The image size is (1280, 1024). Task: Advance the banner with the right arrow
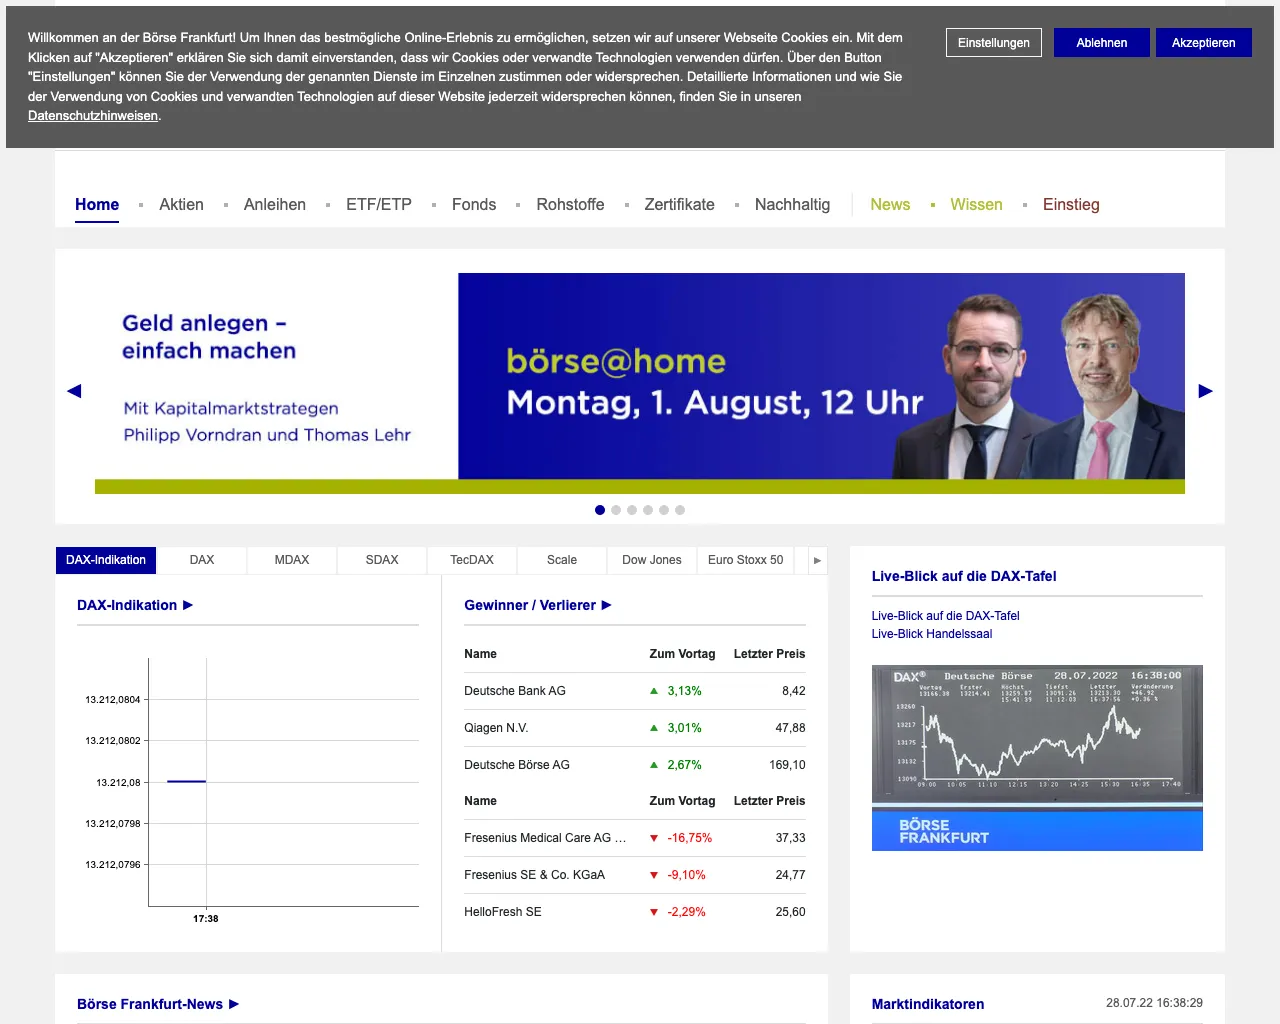coord(1206,391)
